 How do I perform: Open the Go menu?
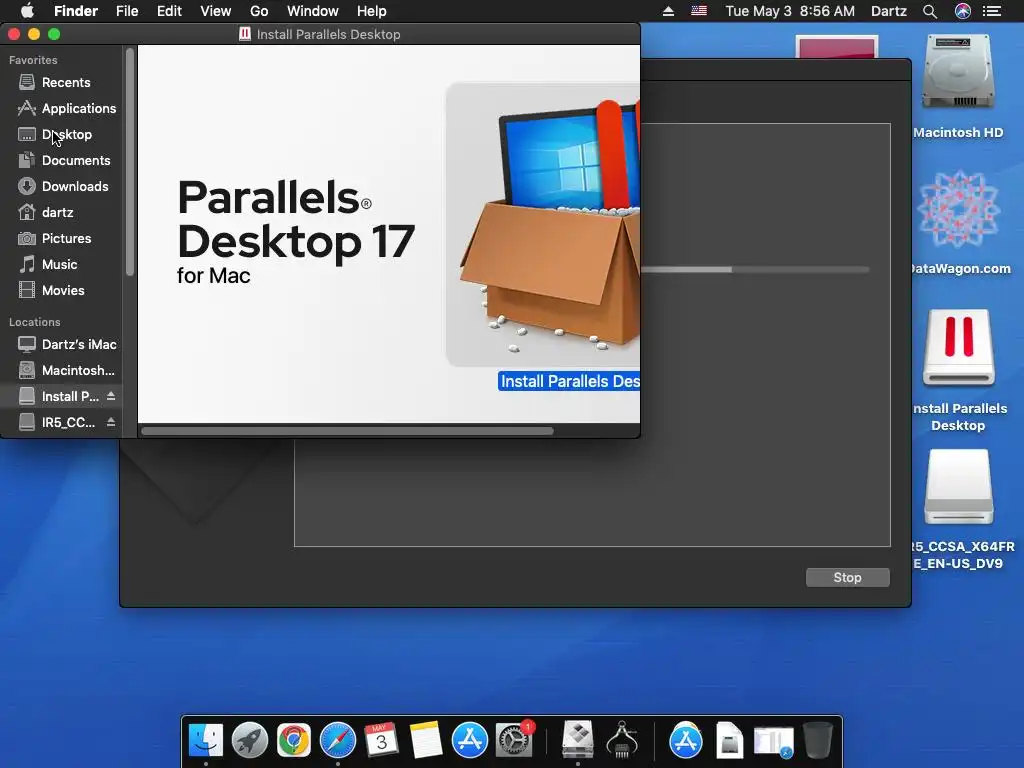(x=259, y=11)
